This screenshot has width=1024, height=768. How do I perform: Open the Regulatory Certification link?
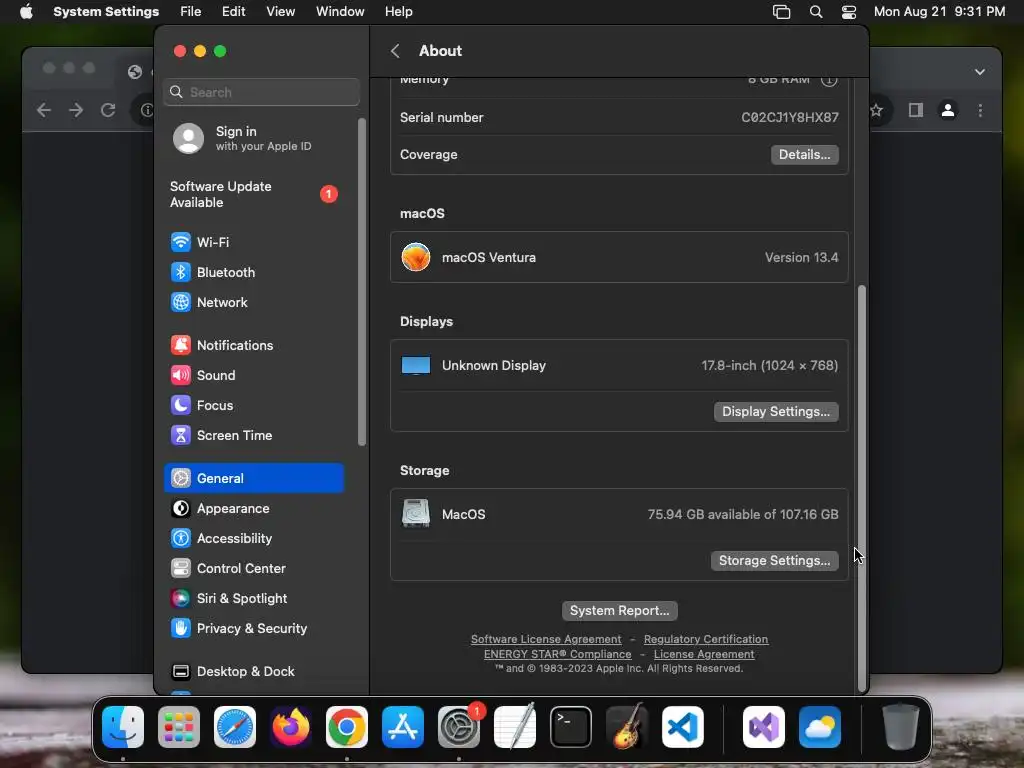tap(706, 639)
